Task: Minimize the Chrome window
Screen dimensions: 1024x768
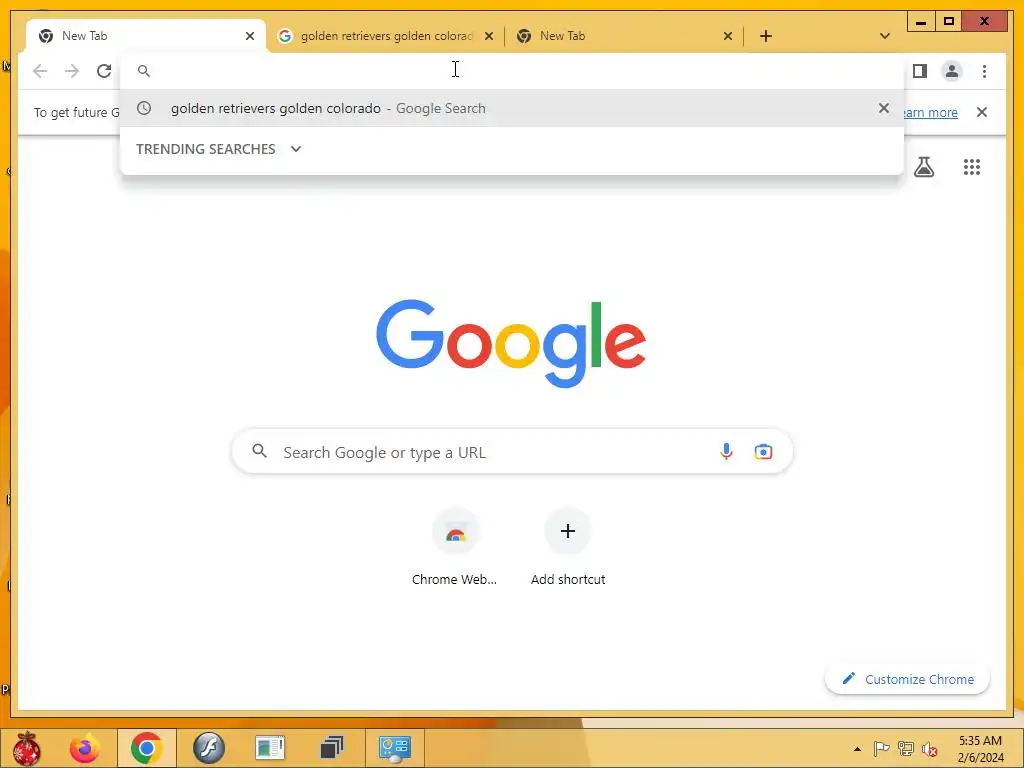Action: coord(921,22)
